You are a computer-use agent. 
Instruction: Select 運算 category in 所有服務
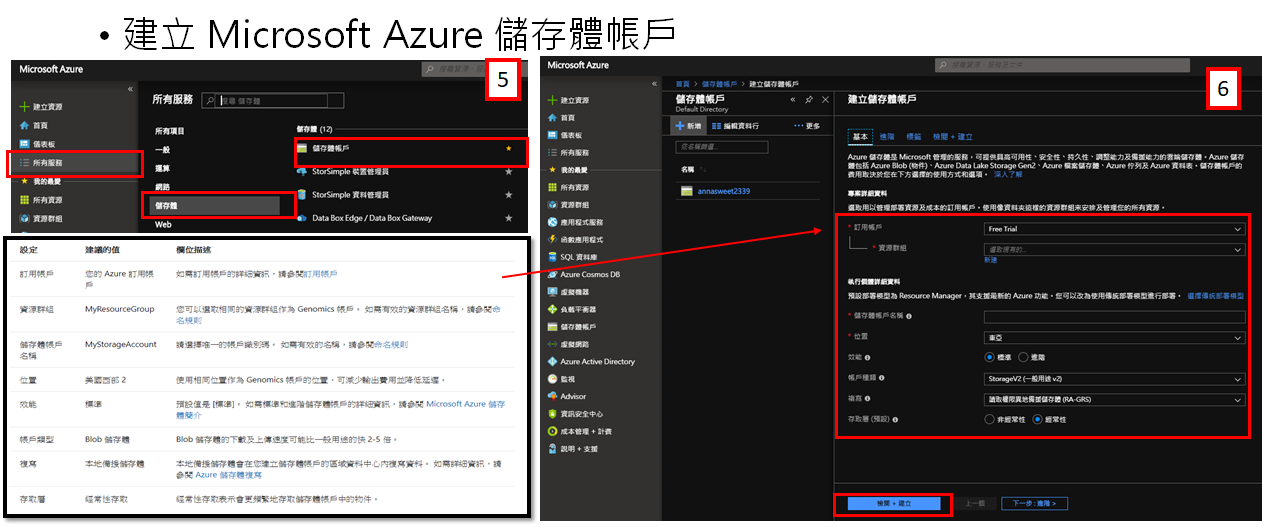162,168
